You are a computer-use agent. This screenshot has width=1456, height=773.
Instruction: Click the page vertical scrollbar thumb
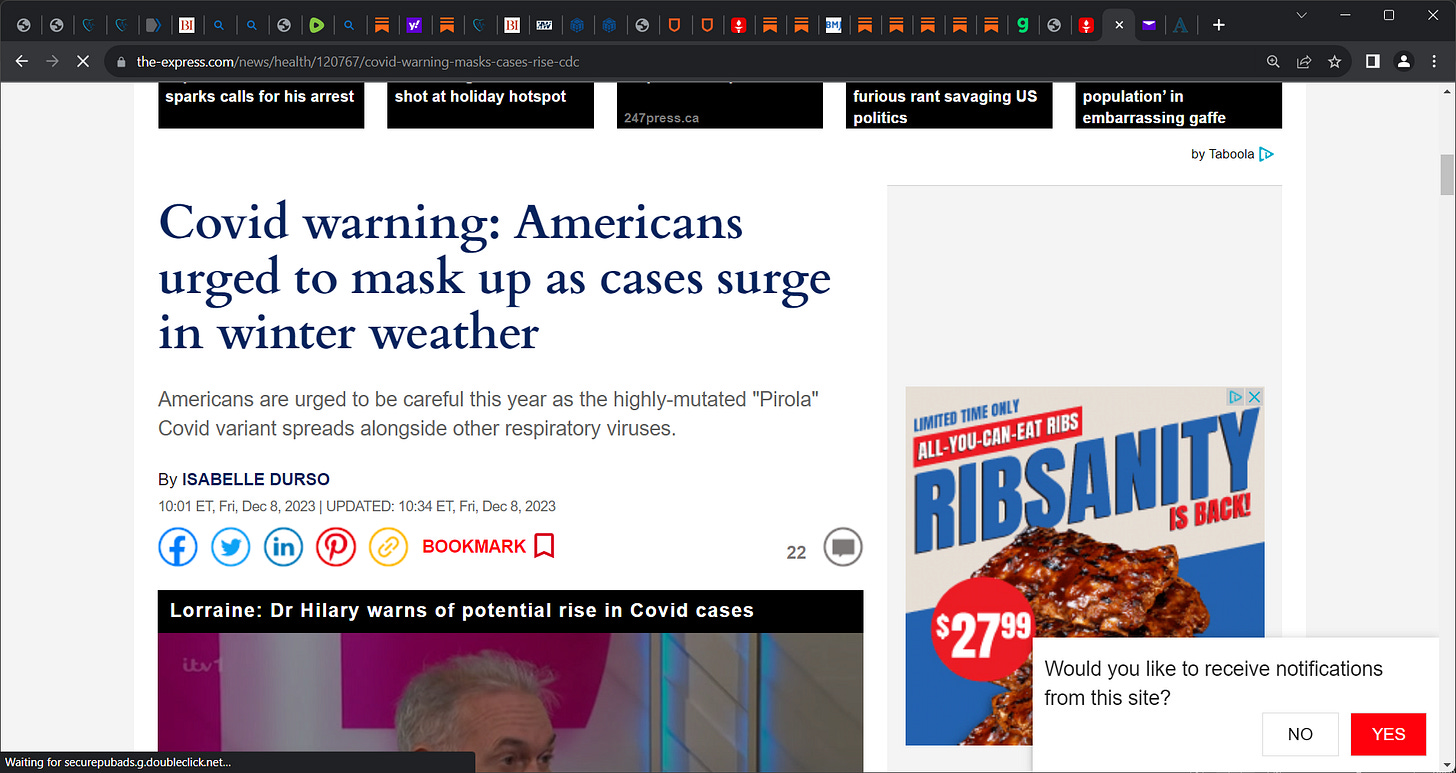coord(1446,176)
